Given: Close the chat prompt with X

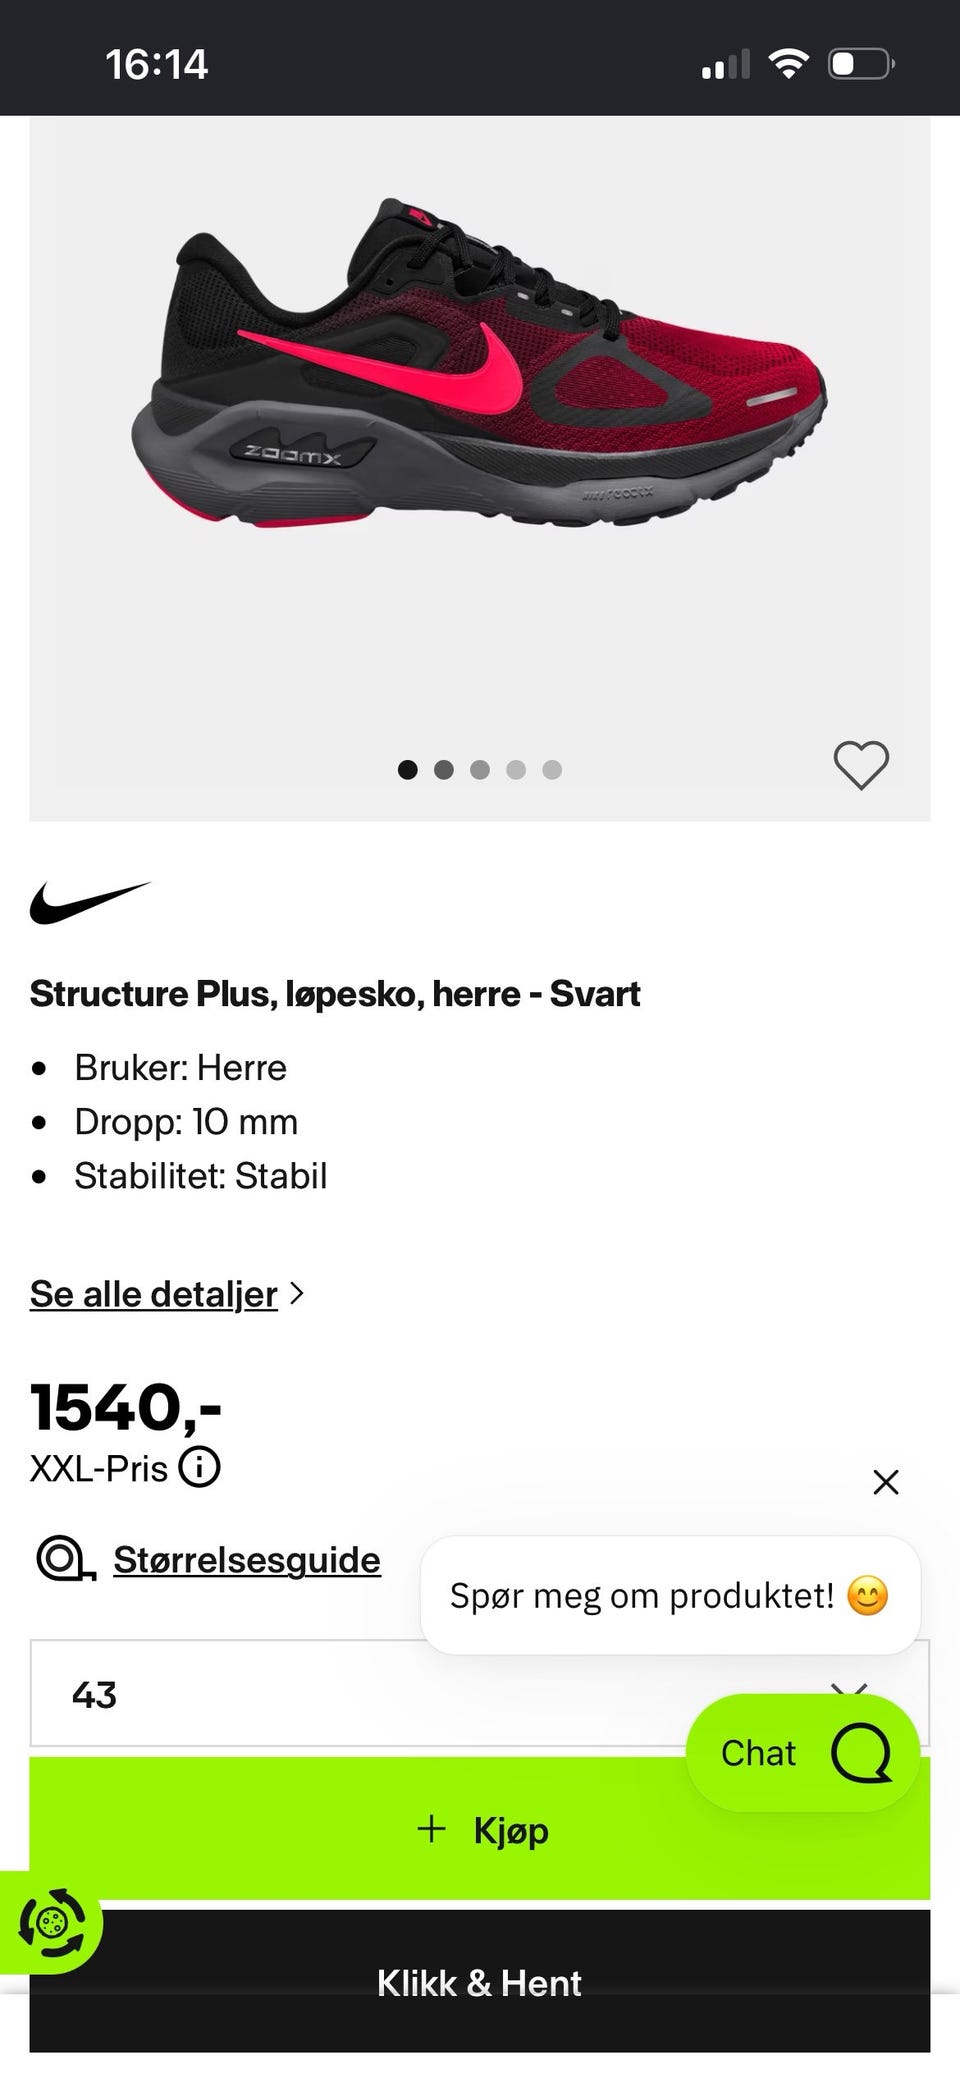Looking at the screenshot, I should [x=886, y=1482].
